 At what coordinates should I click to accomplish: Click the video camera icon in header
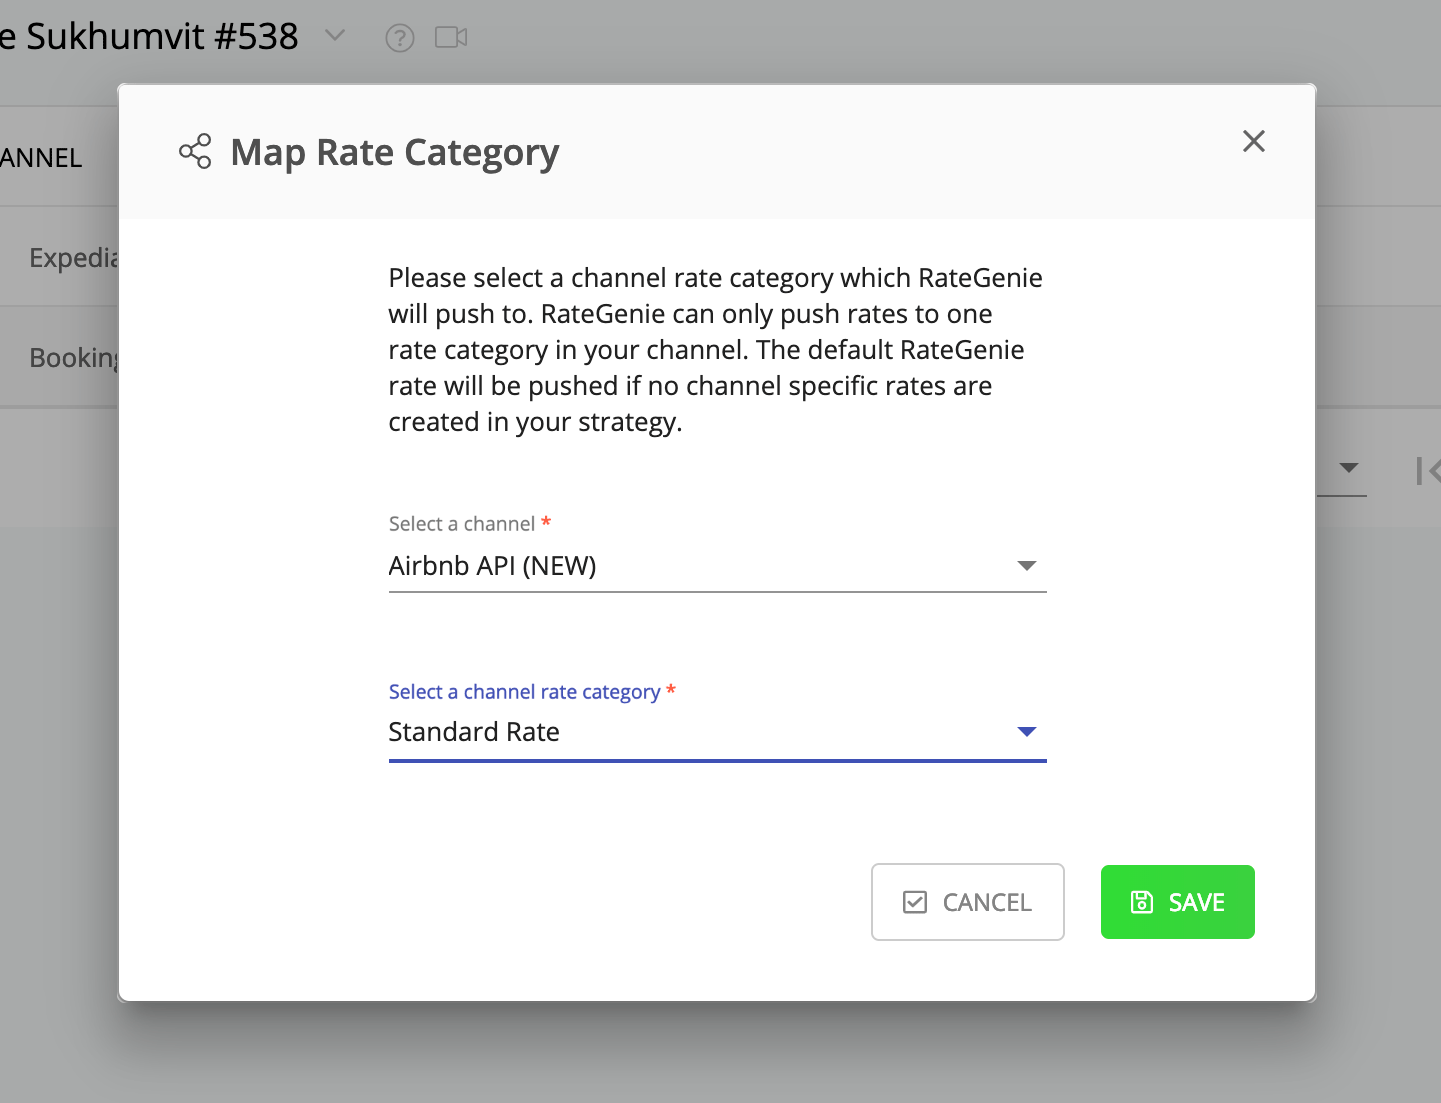tap(451, 37)
